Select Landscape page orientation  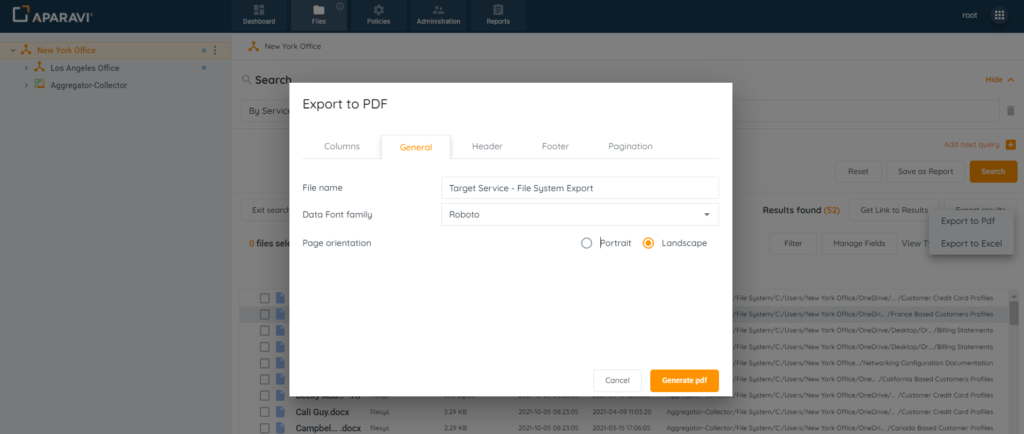coord(648,243)
